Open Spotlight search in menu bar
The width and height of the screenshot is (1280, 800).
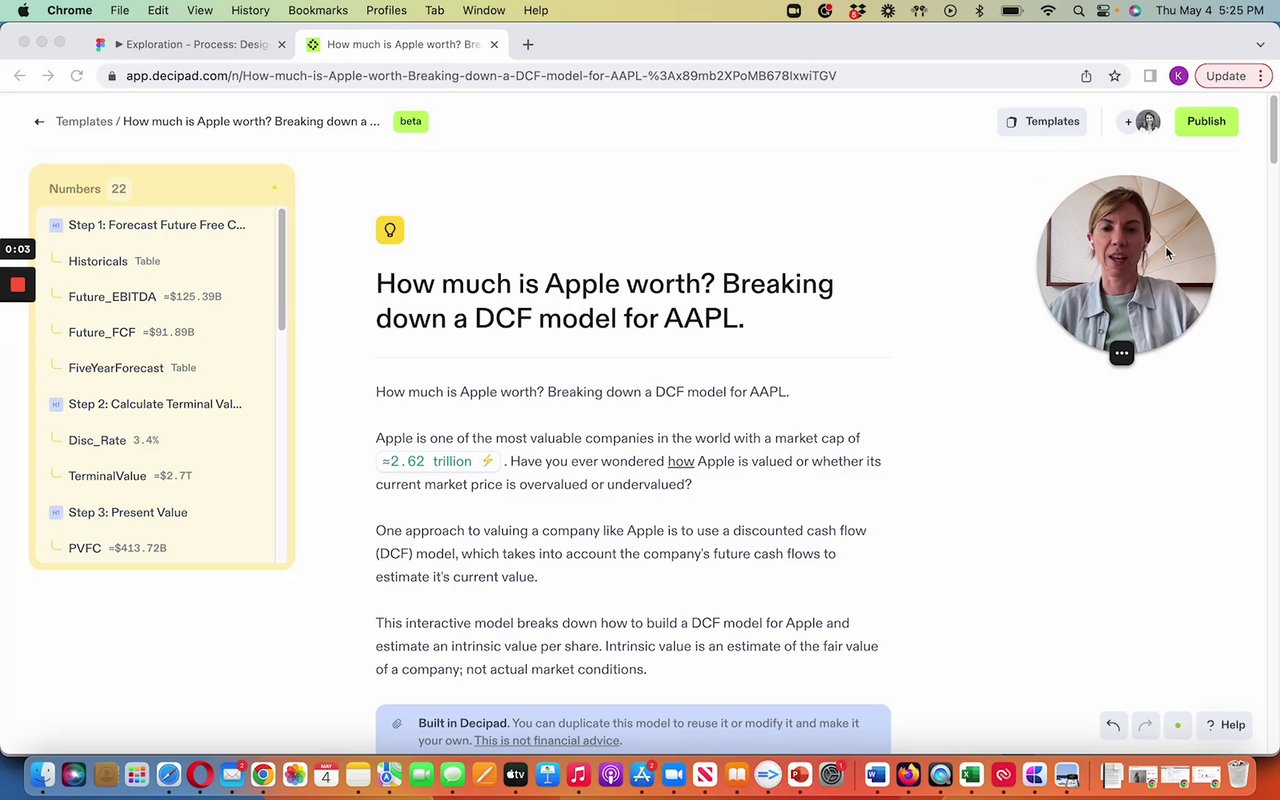click(1079, 10)
